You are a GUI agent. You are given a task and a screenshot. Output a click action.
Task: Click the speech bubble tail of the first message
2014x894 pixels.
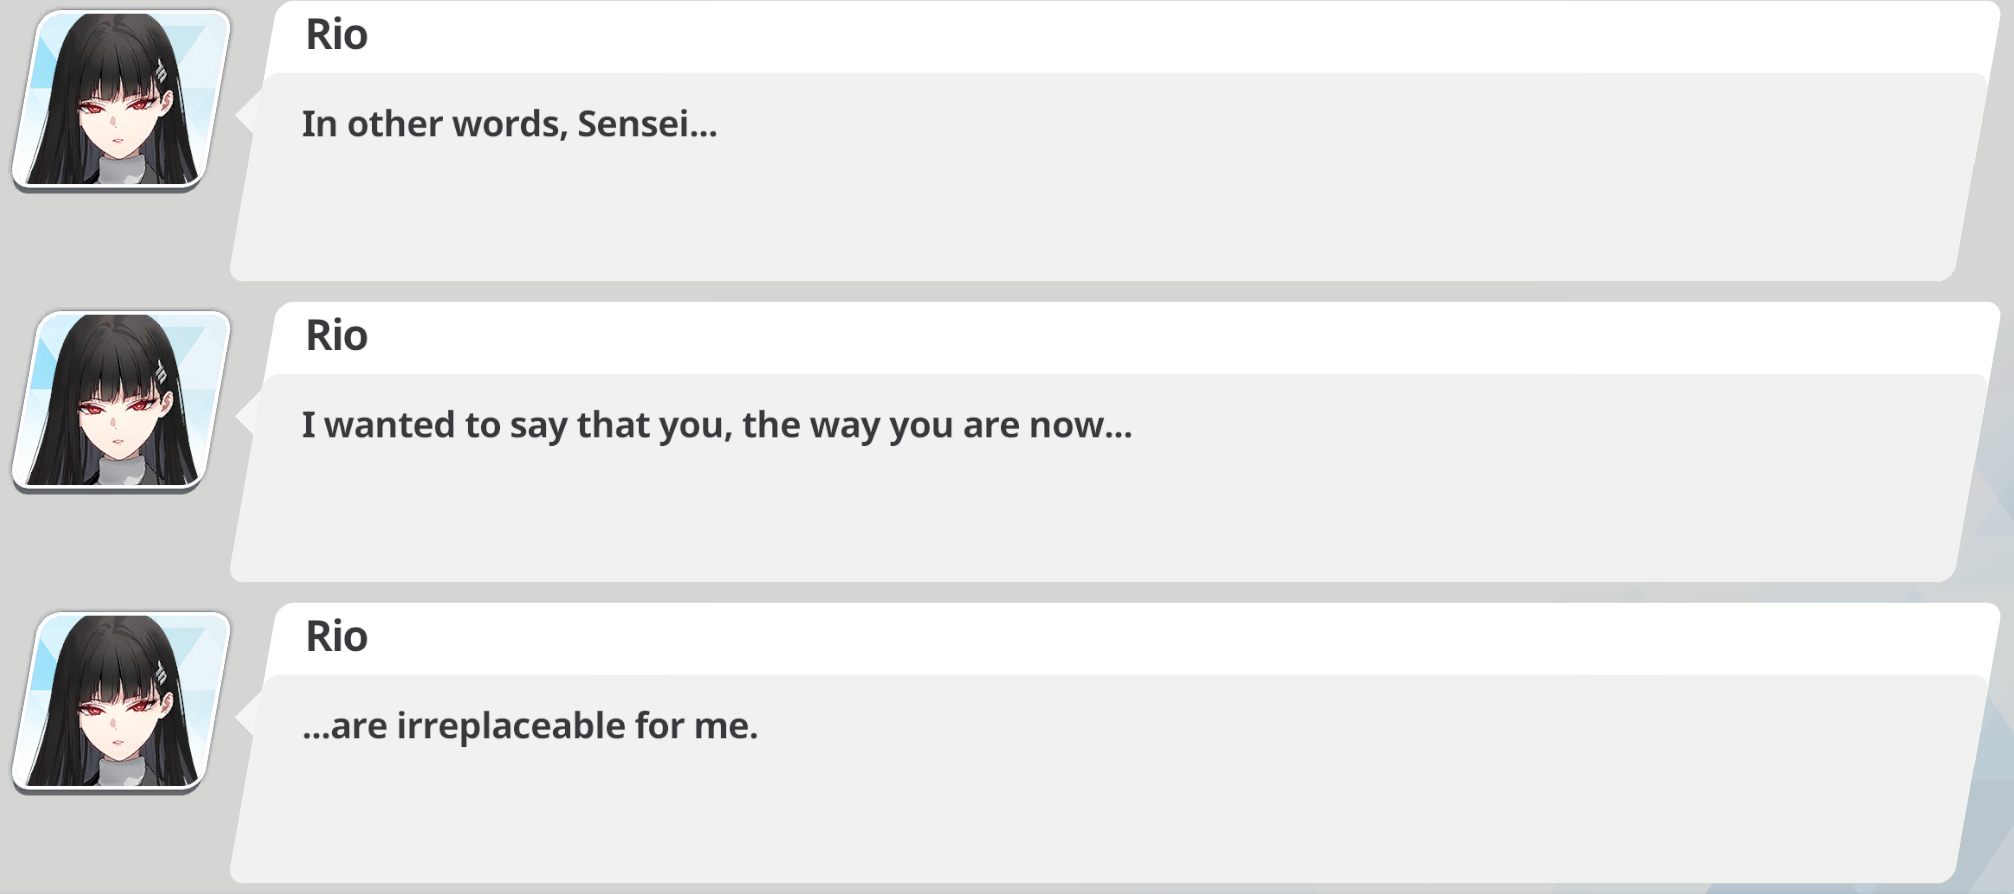[x=248, y=115]
